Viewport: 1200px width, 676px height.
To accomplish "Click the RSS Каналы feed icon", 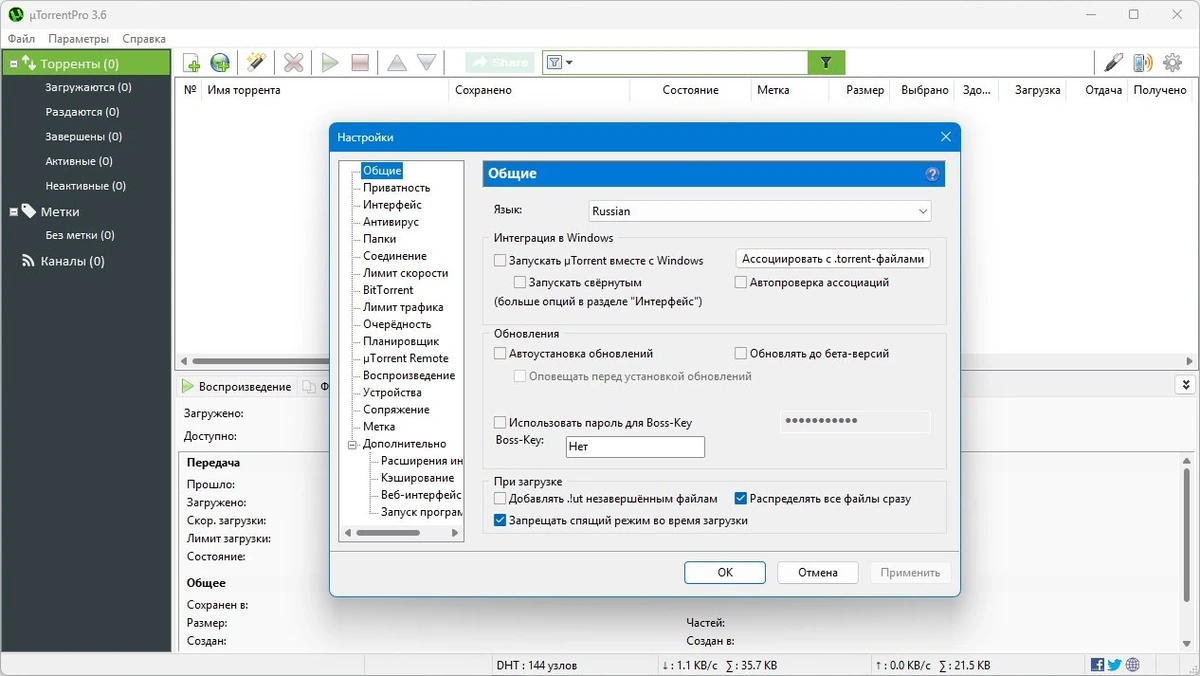I will tap(28, 261).
